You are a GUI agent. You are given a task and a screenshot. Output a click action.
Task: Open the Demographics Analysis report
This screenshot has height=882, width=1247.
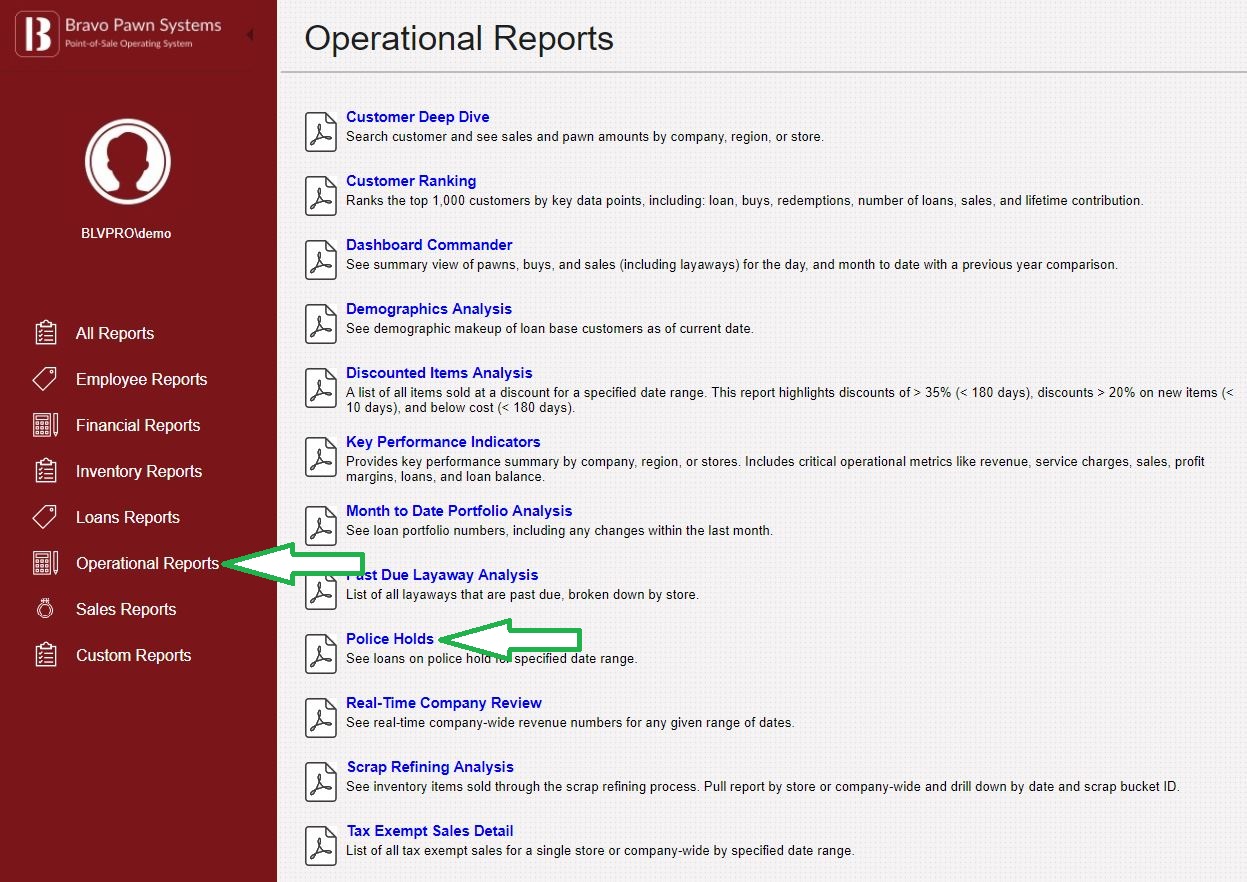[429, 309]
